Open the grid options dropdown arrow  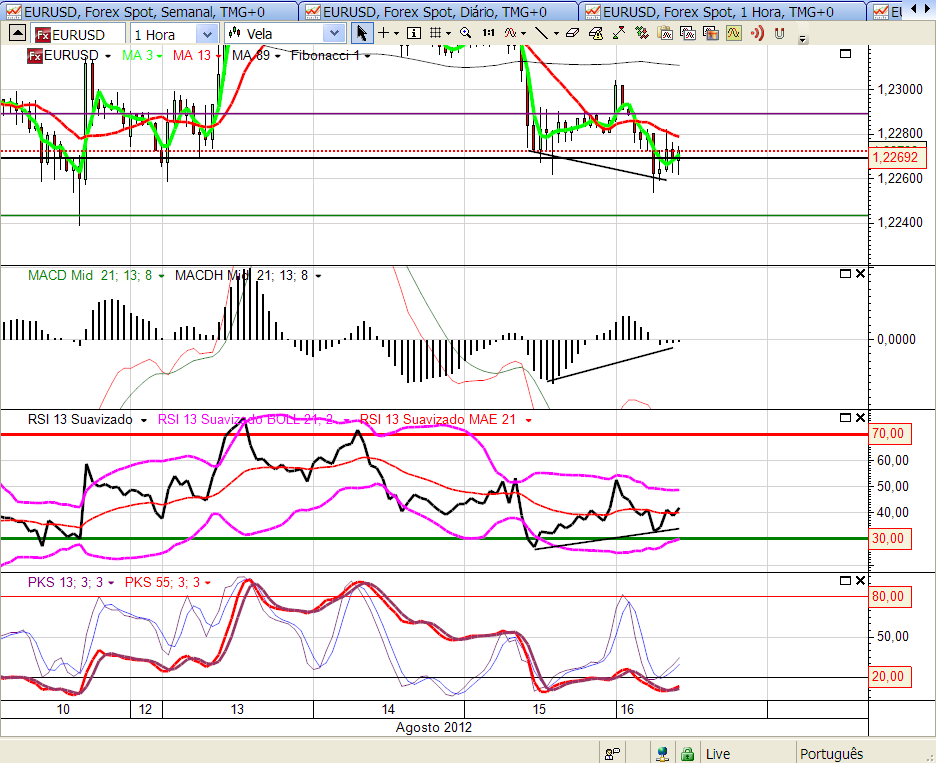(x=448, y=34)
